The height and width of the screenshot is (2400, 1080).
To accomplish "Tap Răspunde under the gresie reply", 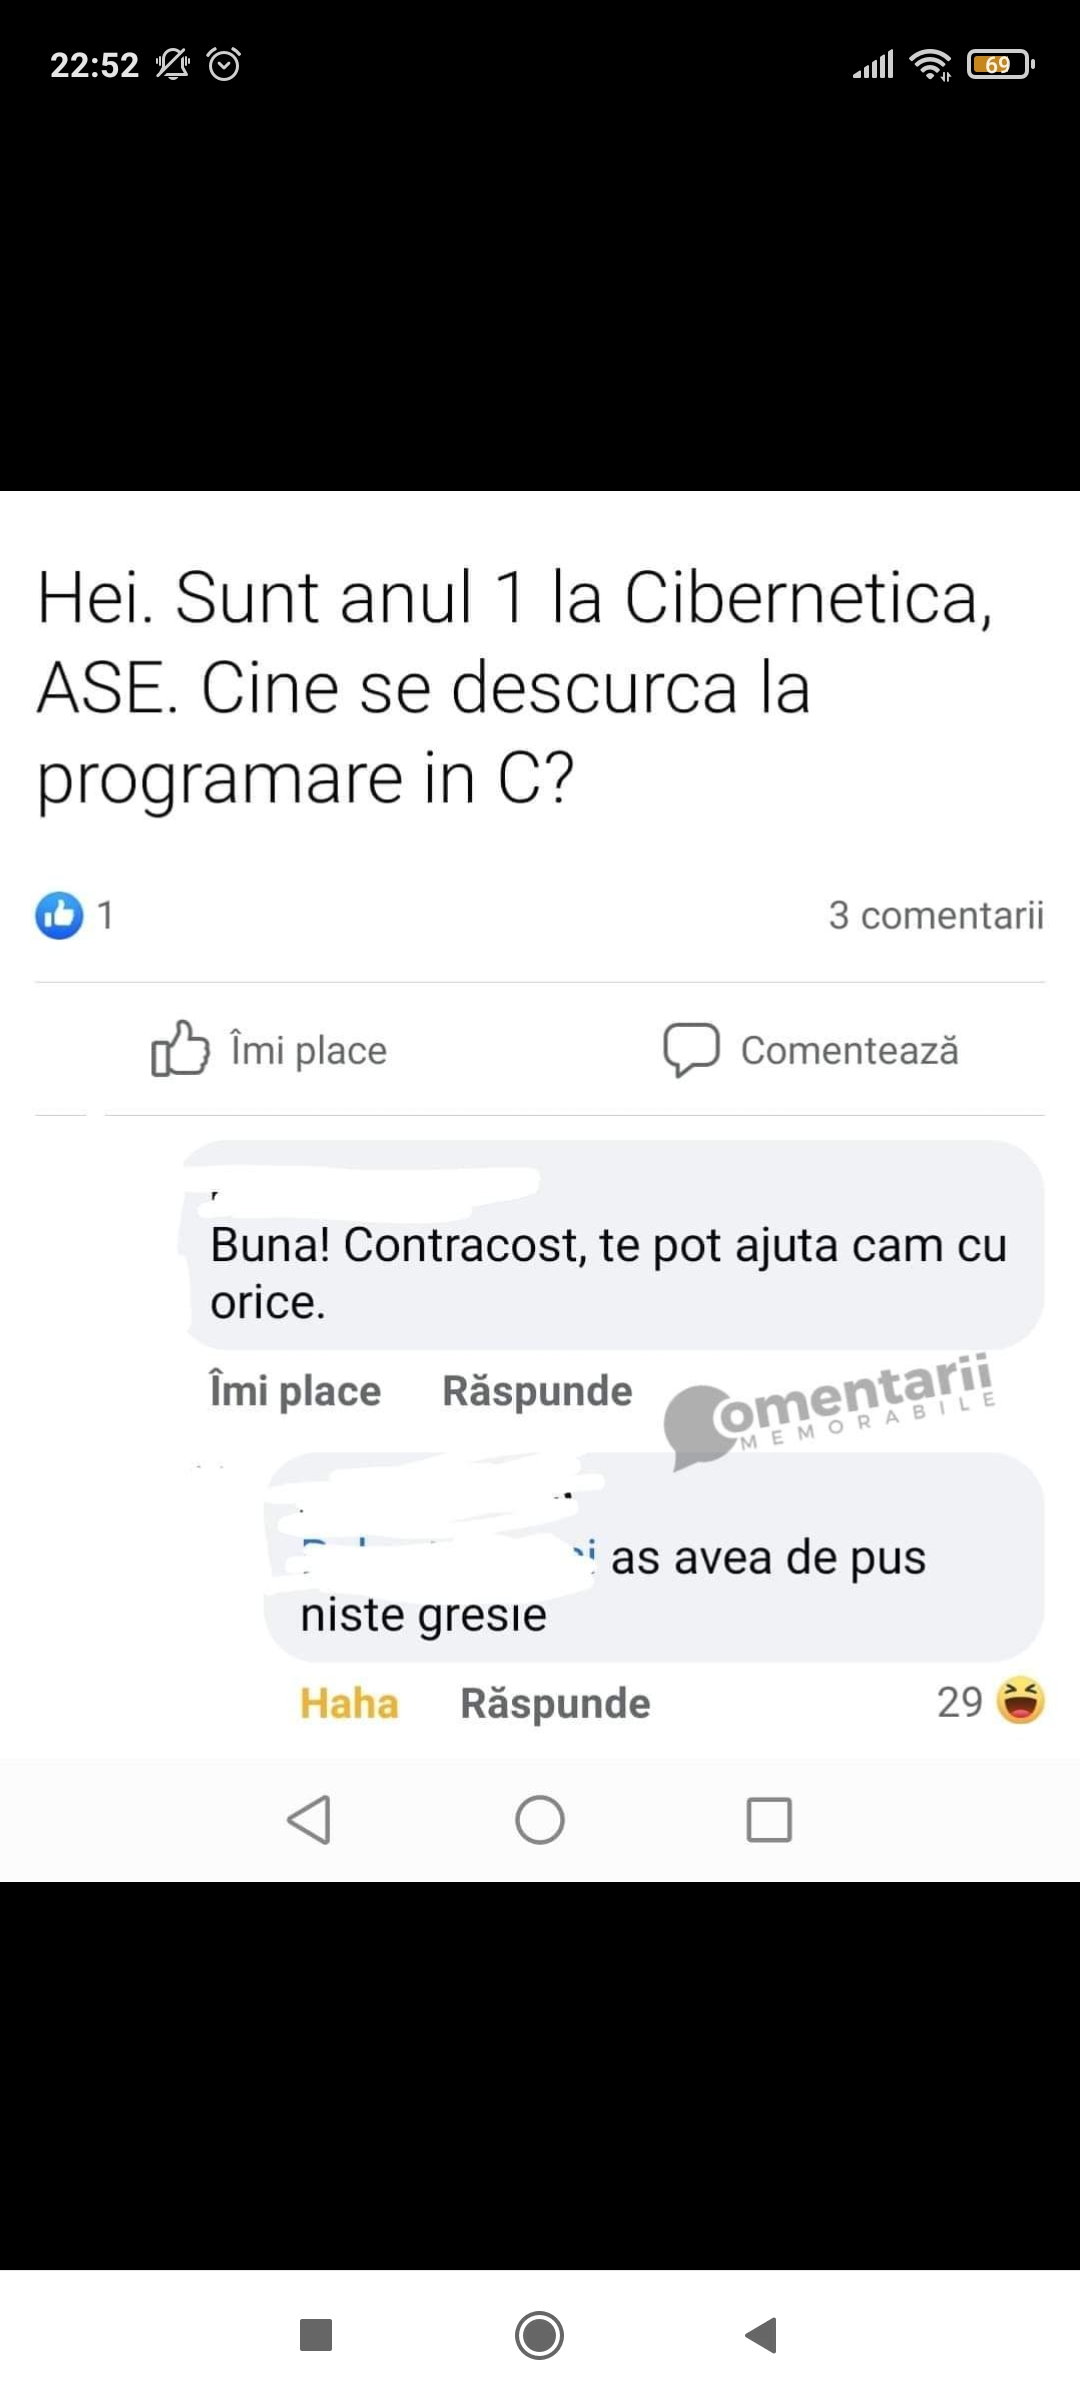I will (555, 1703).
